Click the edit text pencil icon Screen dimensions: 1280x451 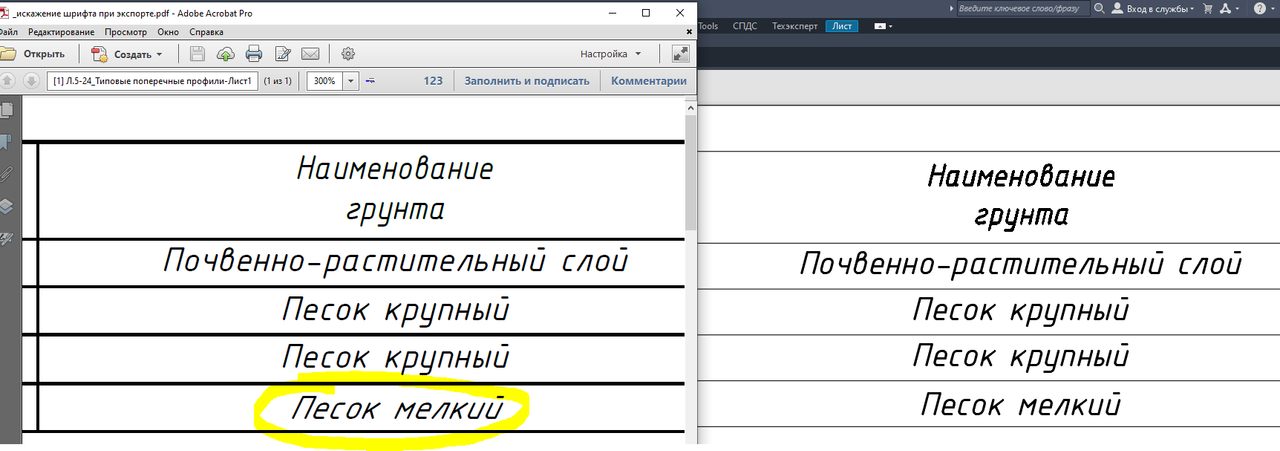click(282, 54)
